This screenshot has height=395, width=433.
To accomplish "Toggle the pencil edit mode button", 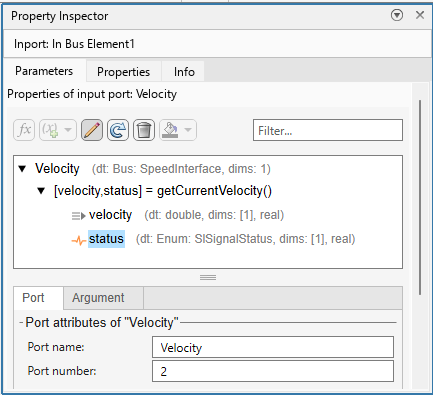I will pos(92,130).
